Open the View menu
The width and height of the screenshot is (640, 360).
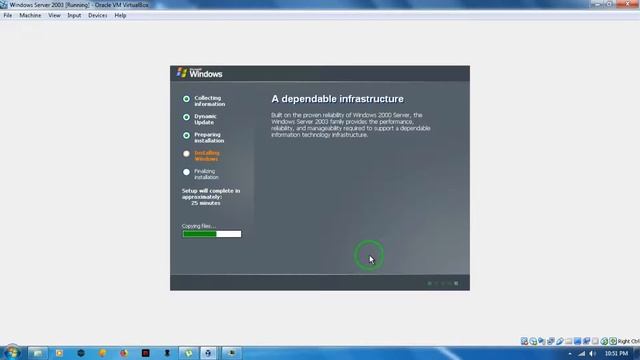click(x=54, y=15)
